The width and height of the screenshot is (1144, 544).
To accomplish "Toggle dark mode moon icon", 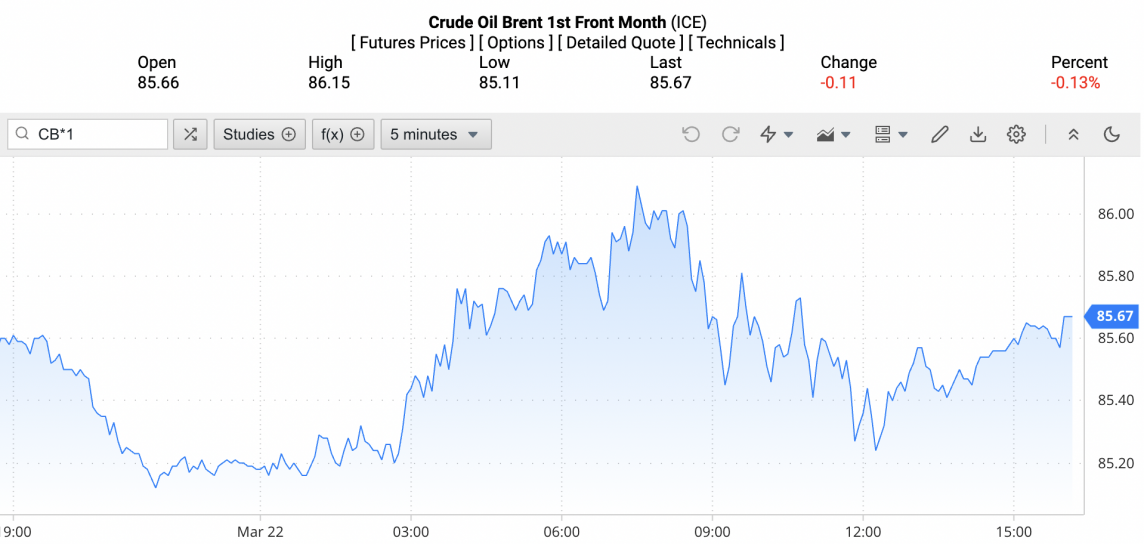I will pos(1111,134).
